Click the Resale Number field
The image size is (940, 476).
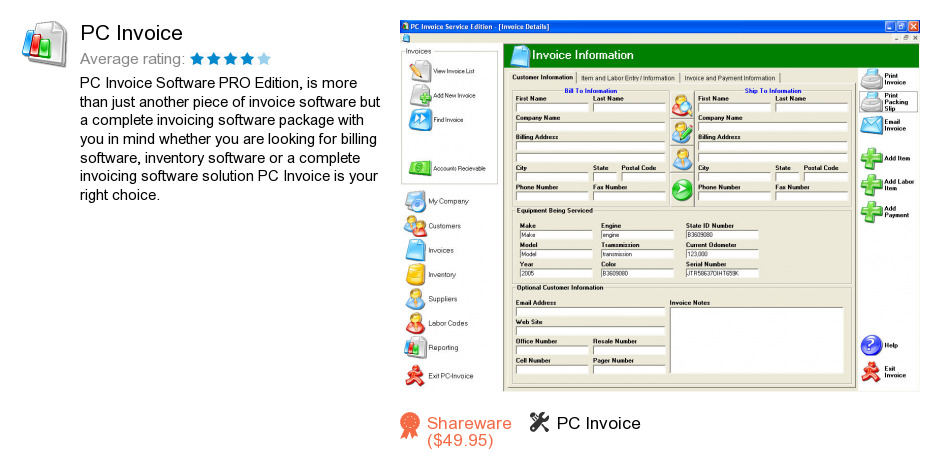click(x=629, y=350)
